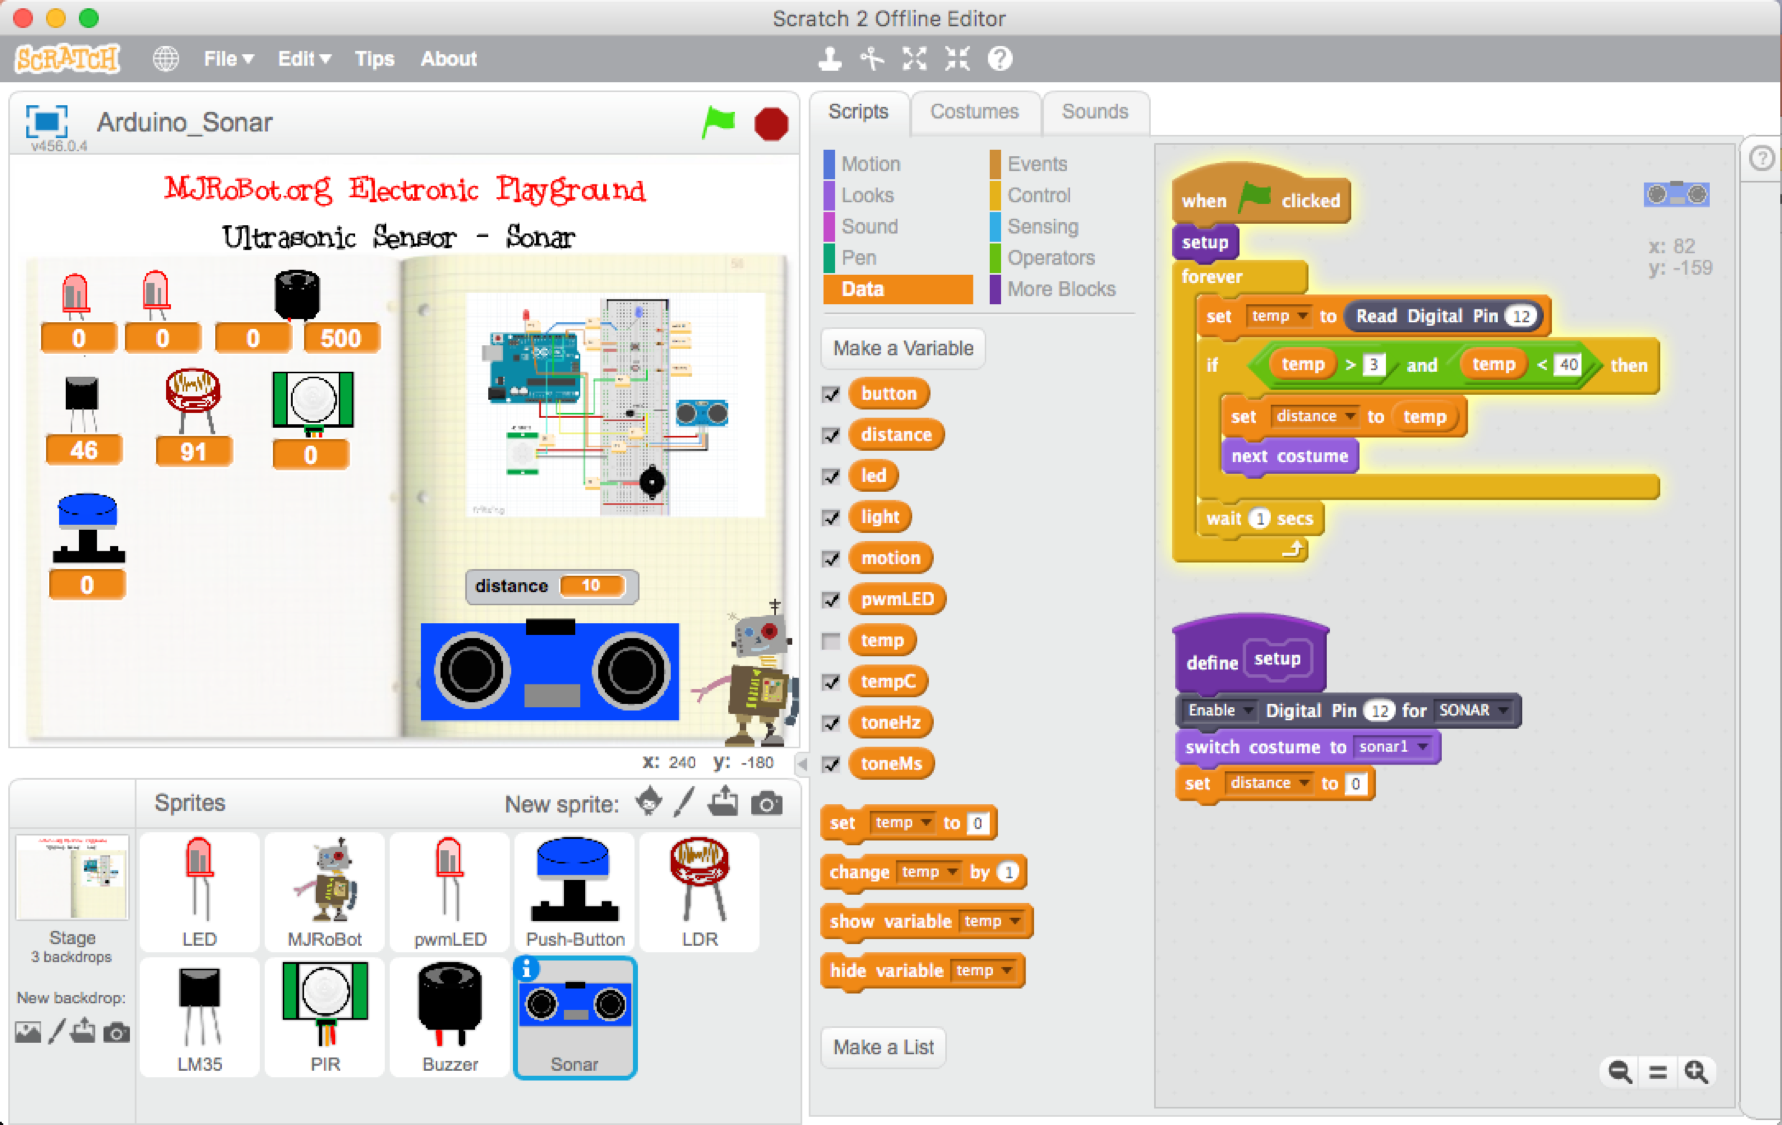The height and width of the screenshot is (1125, 1782).
Task: Click the Make a Variable button
Action: [902, 348]
